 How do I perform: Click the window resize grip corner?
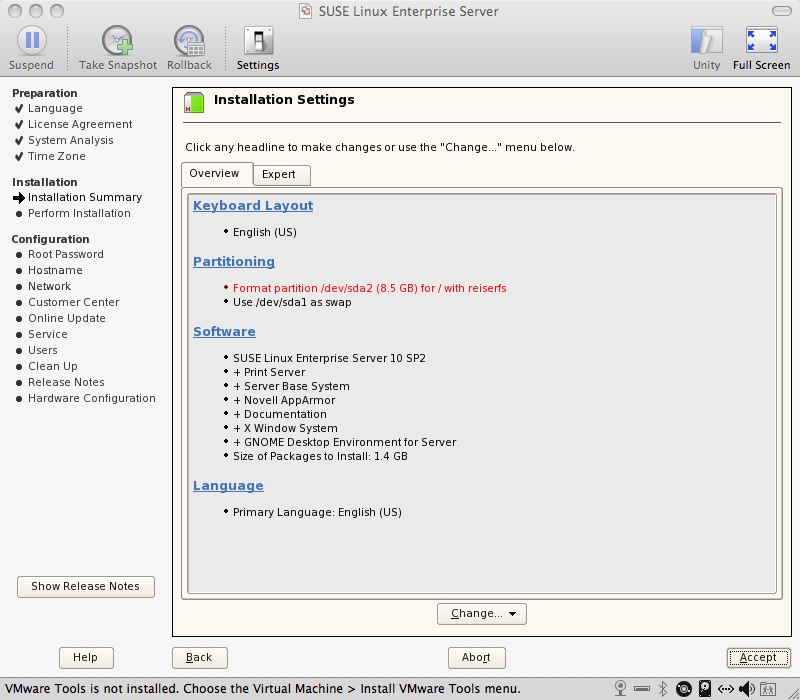(793, 693)
